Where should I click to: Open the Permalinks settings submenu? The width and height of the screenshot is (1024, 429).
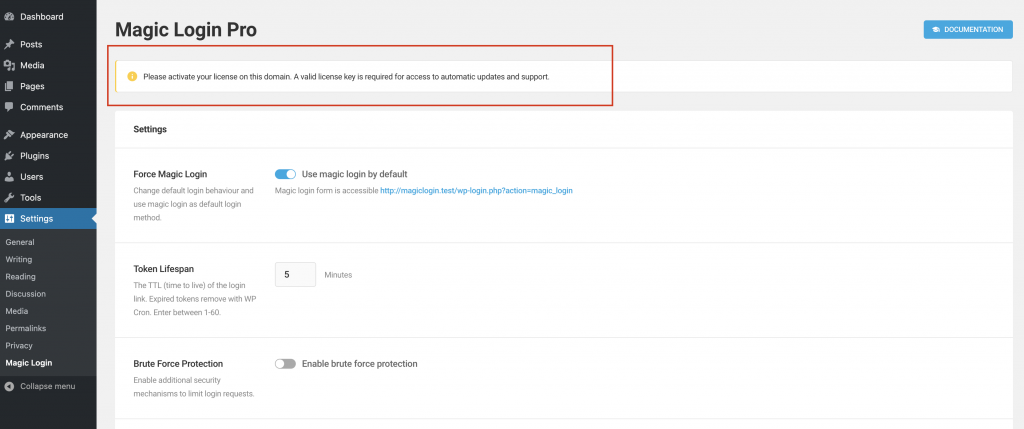(25, 328)
